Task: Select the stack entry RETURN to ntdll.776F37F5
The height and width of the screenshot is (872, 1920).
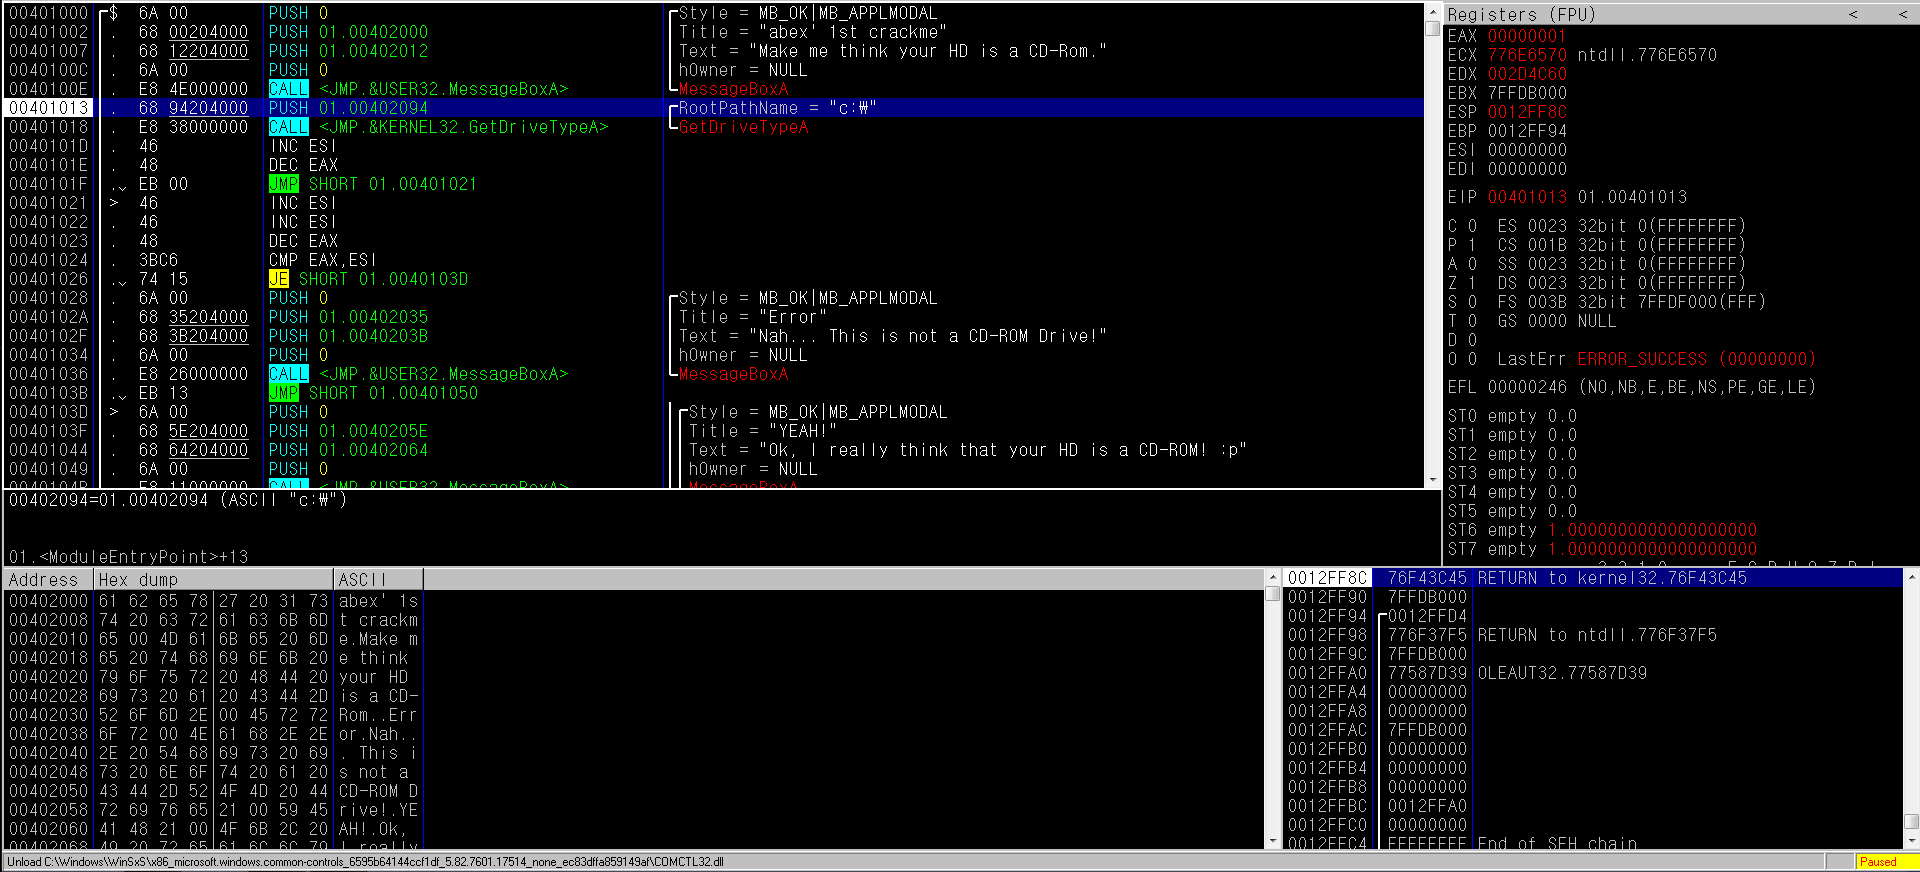Action: 1593,635
